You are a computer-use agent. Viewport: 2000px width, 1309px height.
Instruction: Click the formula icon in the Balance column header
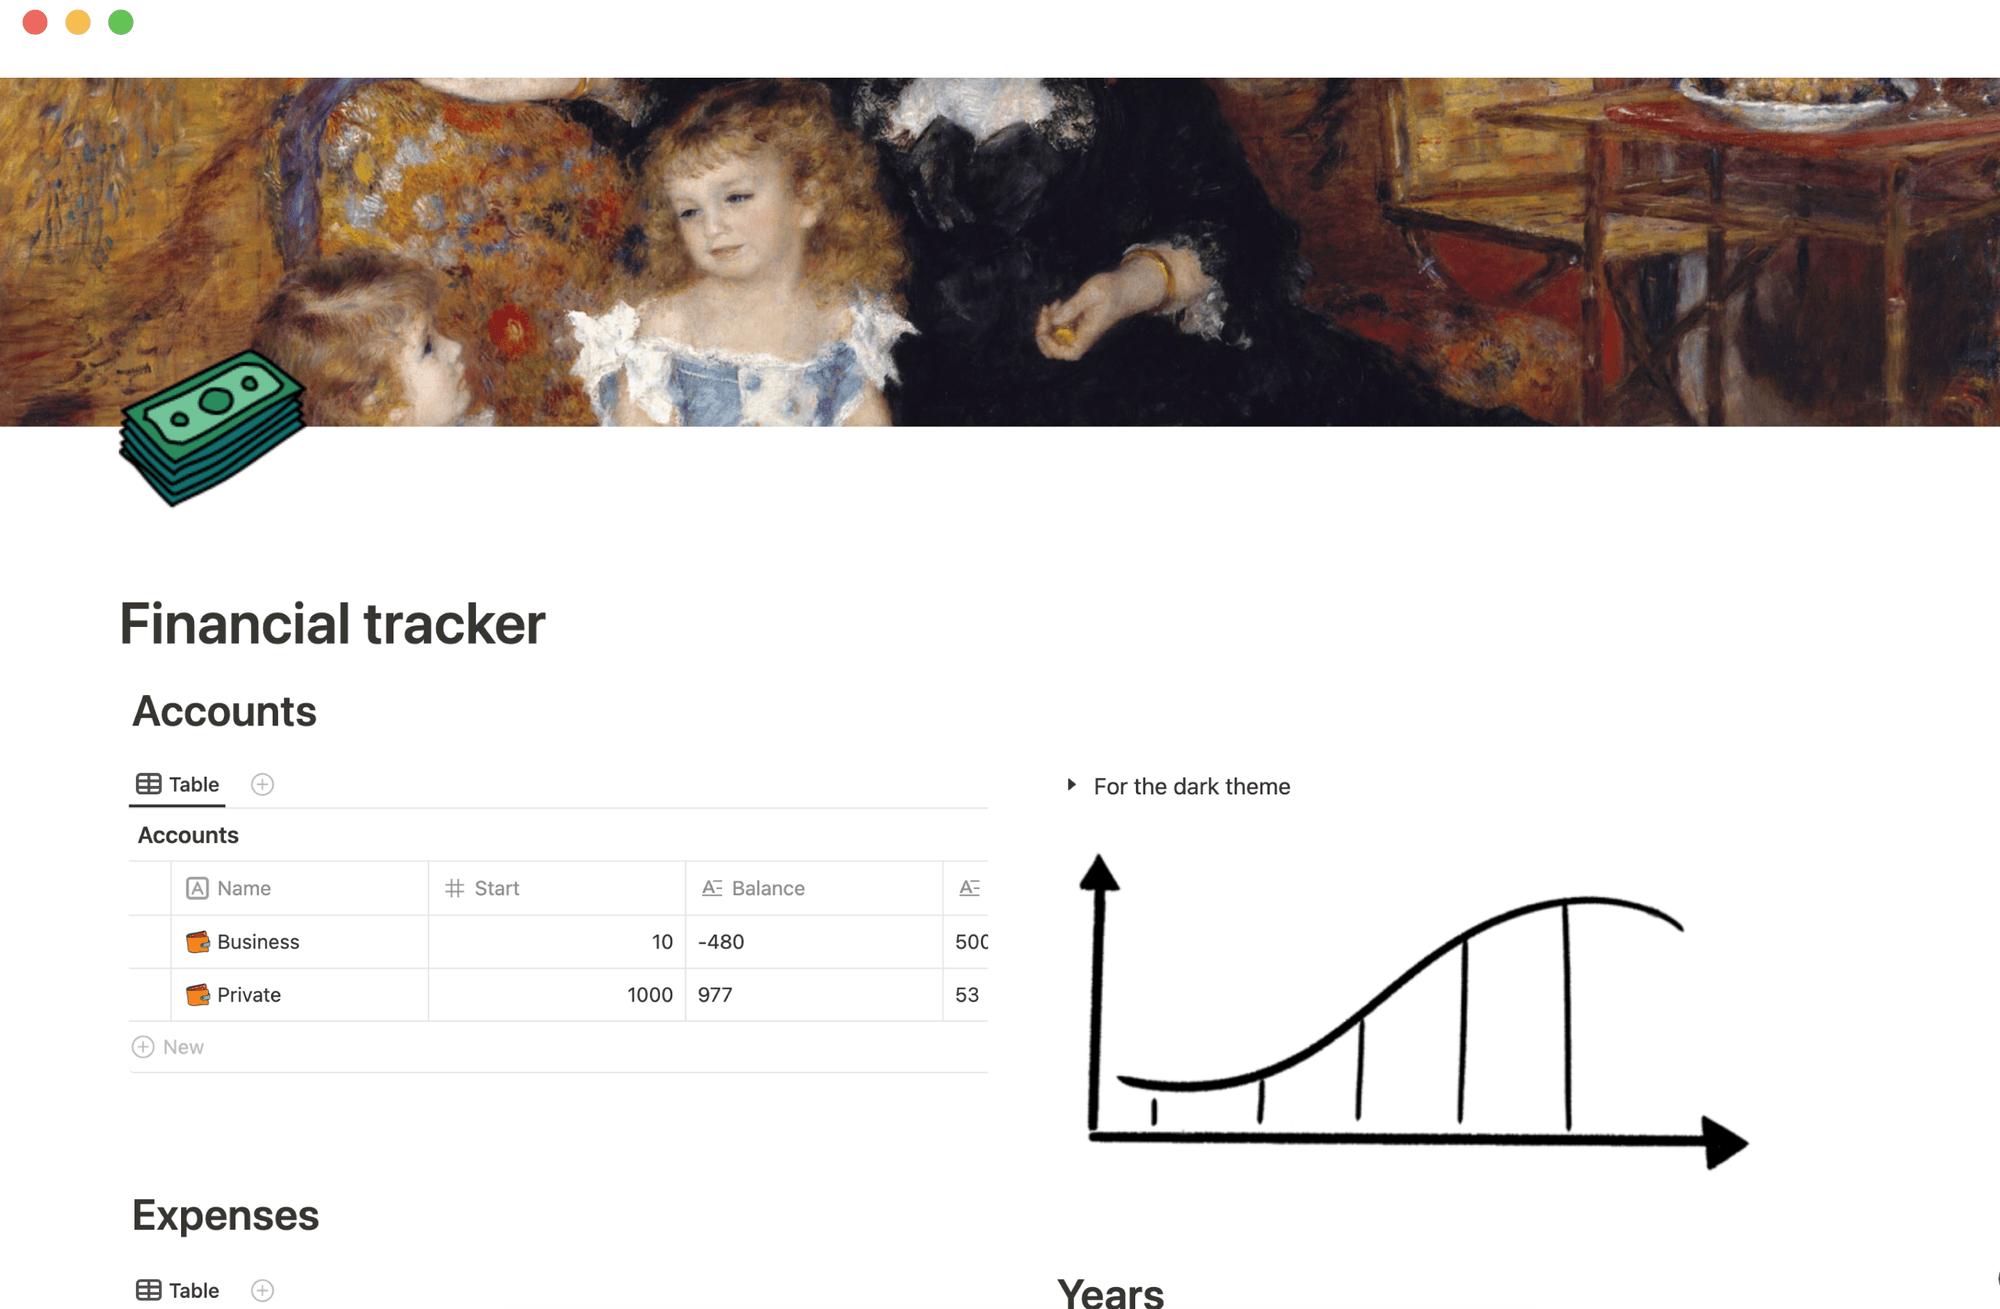pyautogui.click(x=712, y=888)
